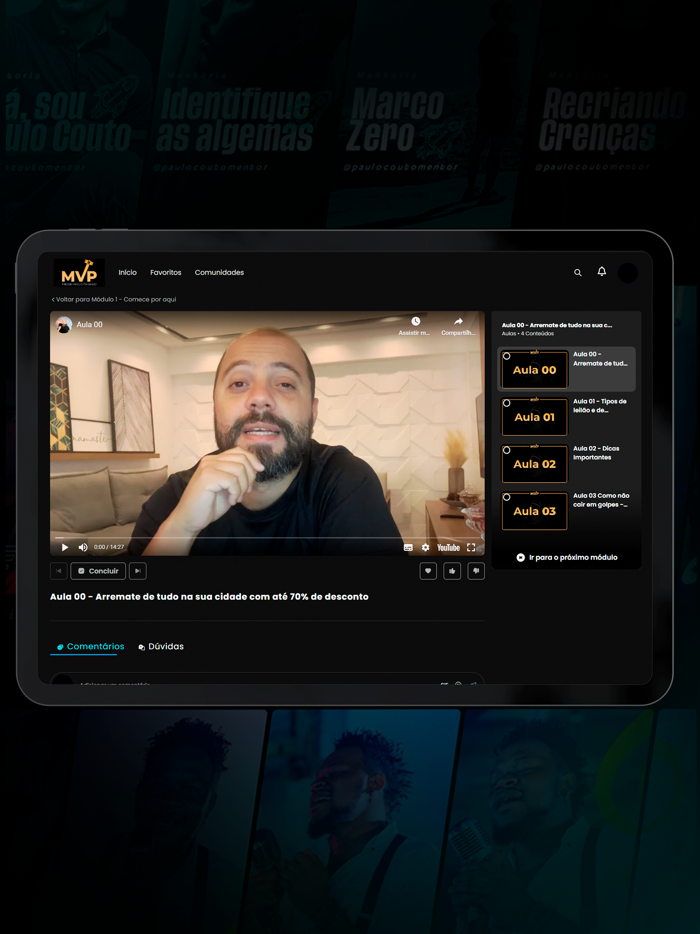Open 'Aula 03 Como não cair em golpes' title
The height and width of the screenshot is (934, 700).
tap(601, 500)
